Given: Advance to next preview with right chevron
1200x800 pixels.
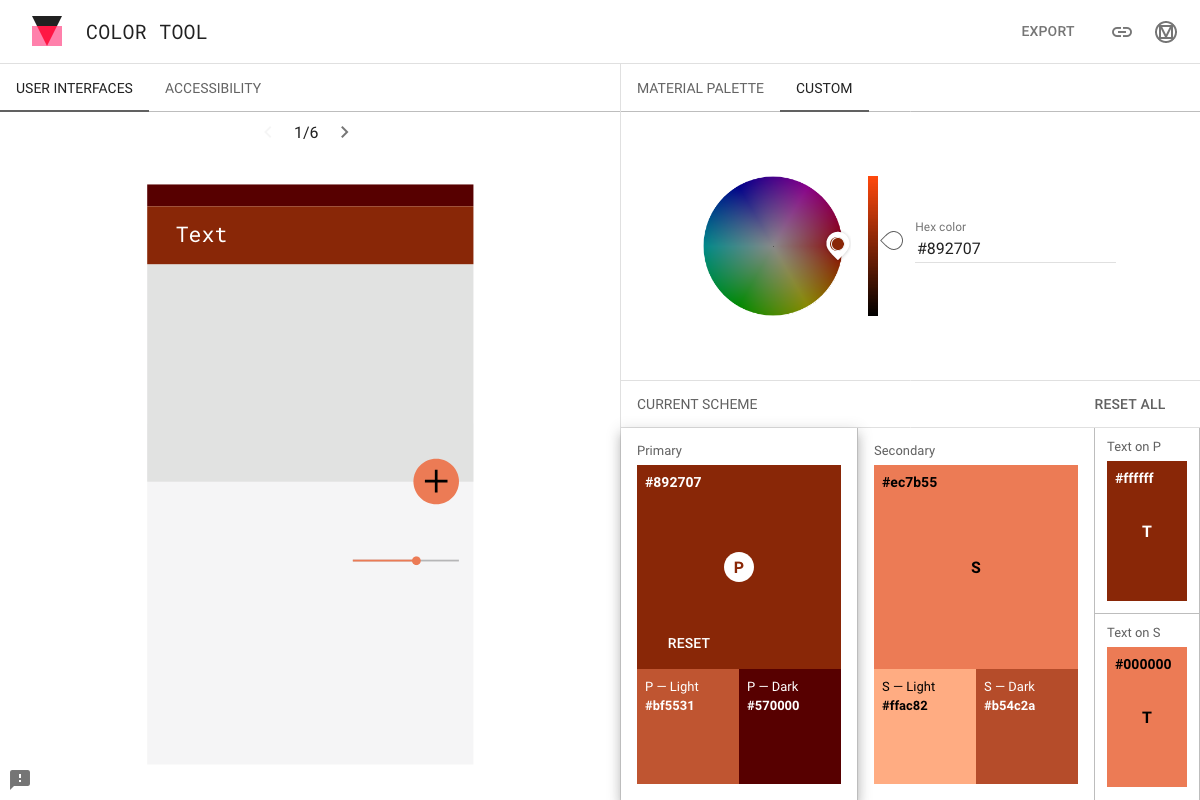Looking at the screenshot, I should 344,131.
